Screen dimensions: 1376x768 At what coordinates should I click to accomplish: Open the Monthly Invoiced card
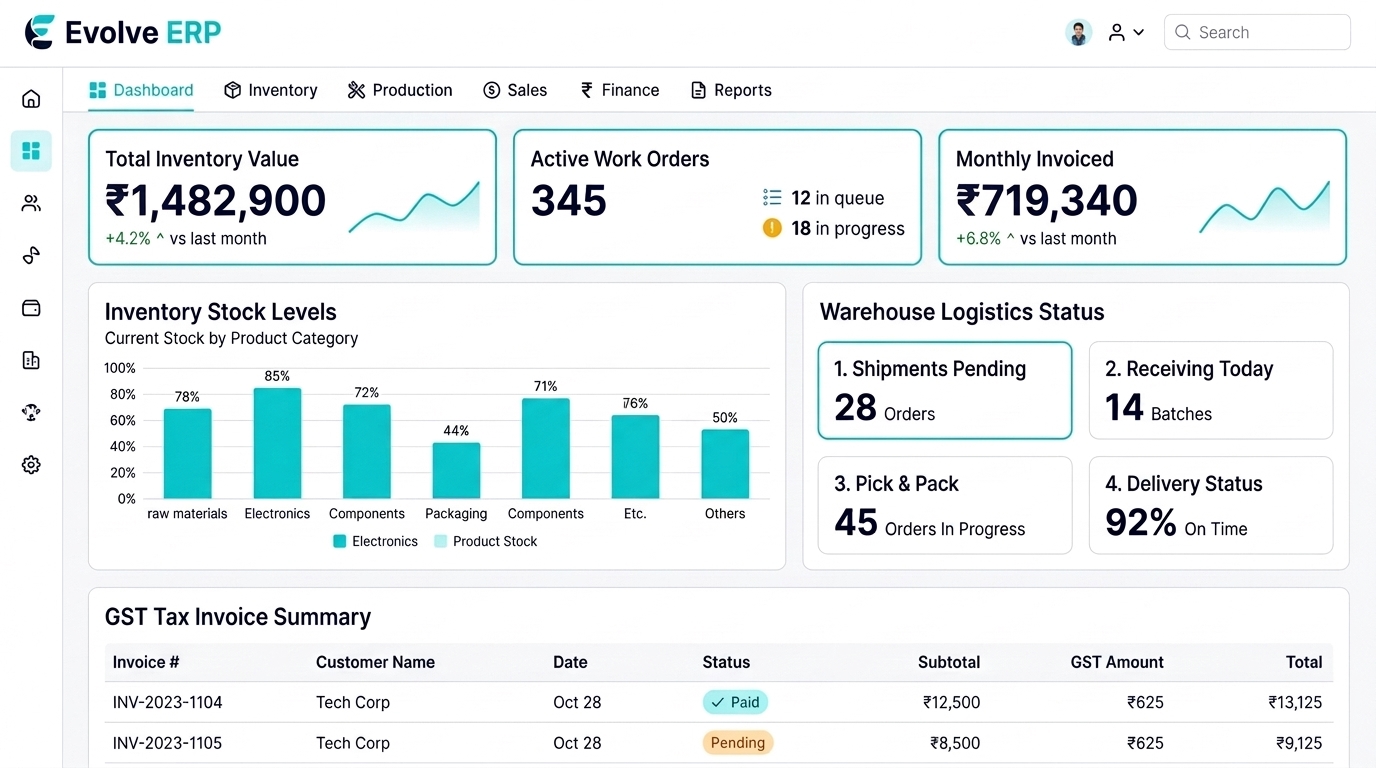pos(1142,197)
